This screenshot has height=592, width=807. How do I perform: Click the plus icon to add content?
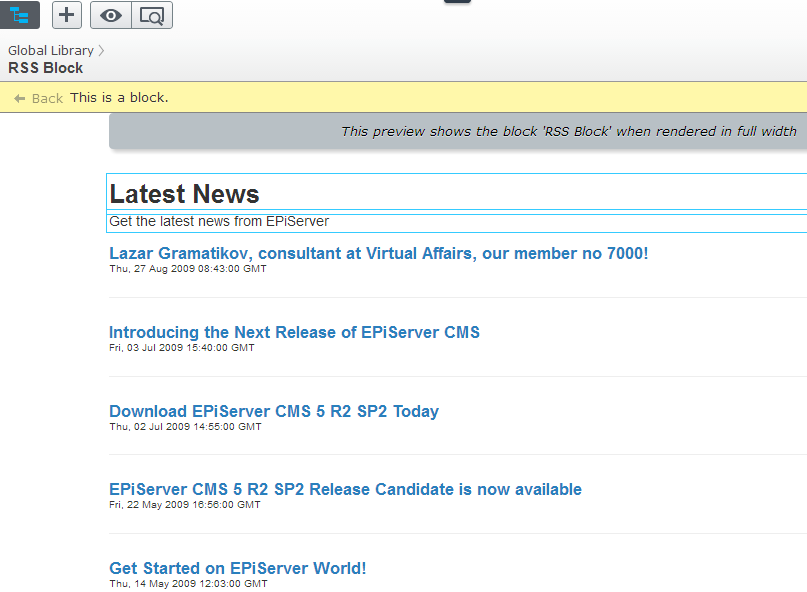point(67,15)
